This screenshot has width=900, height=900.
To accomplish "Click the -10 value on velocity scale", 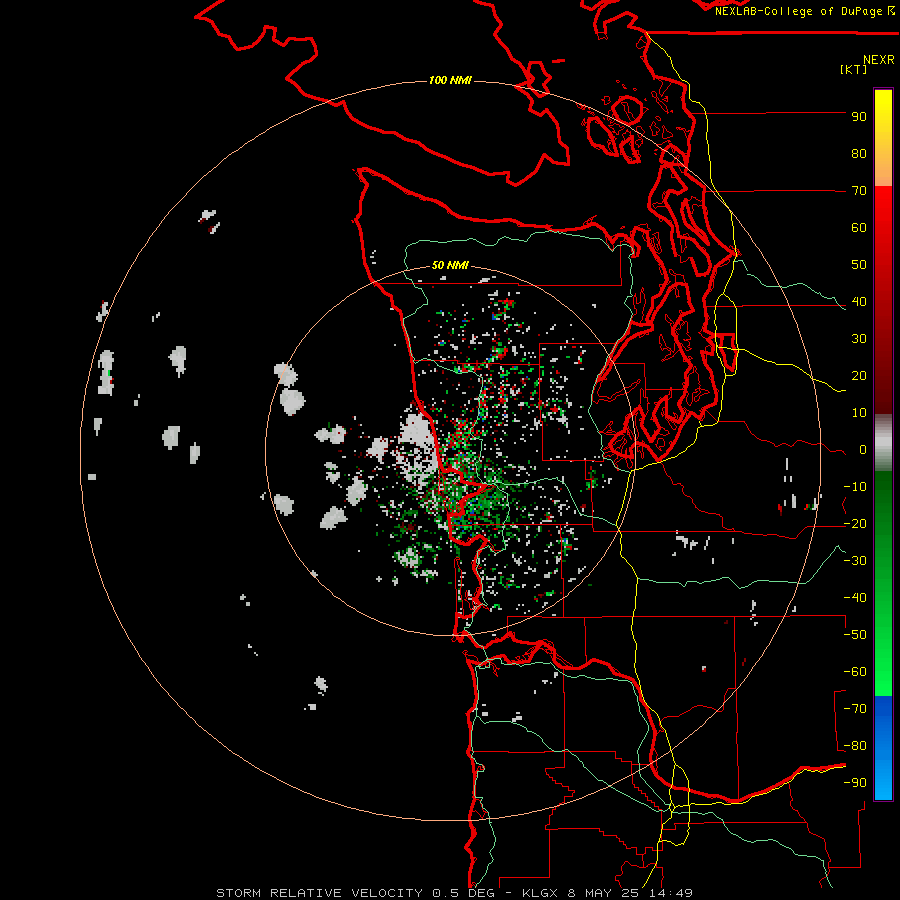I will [855, 487].
